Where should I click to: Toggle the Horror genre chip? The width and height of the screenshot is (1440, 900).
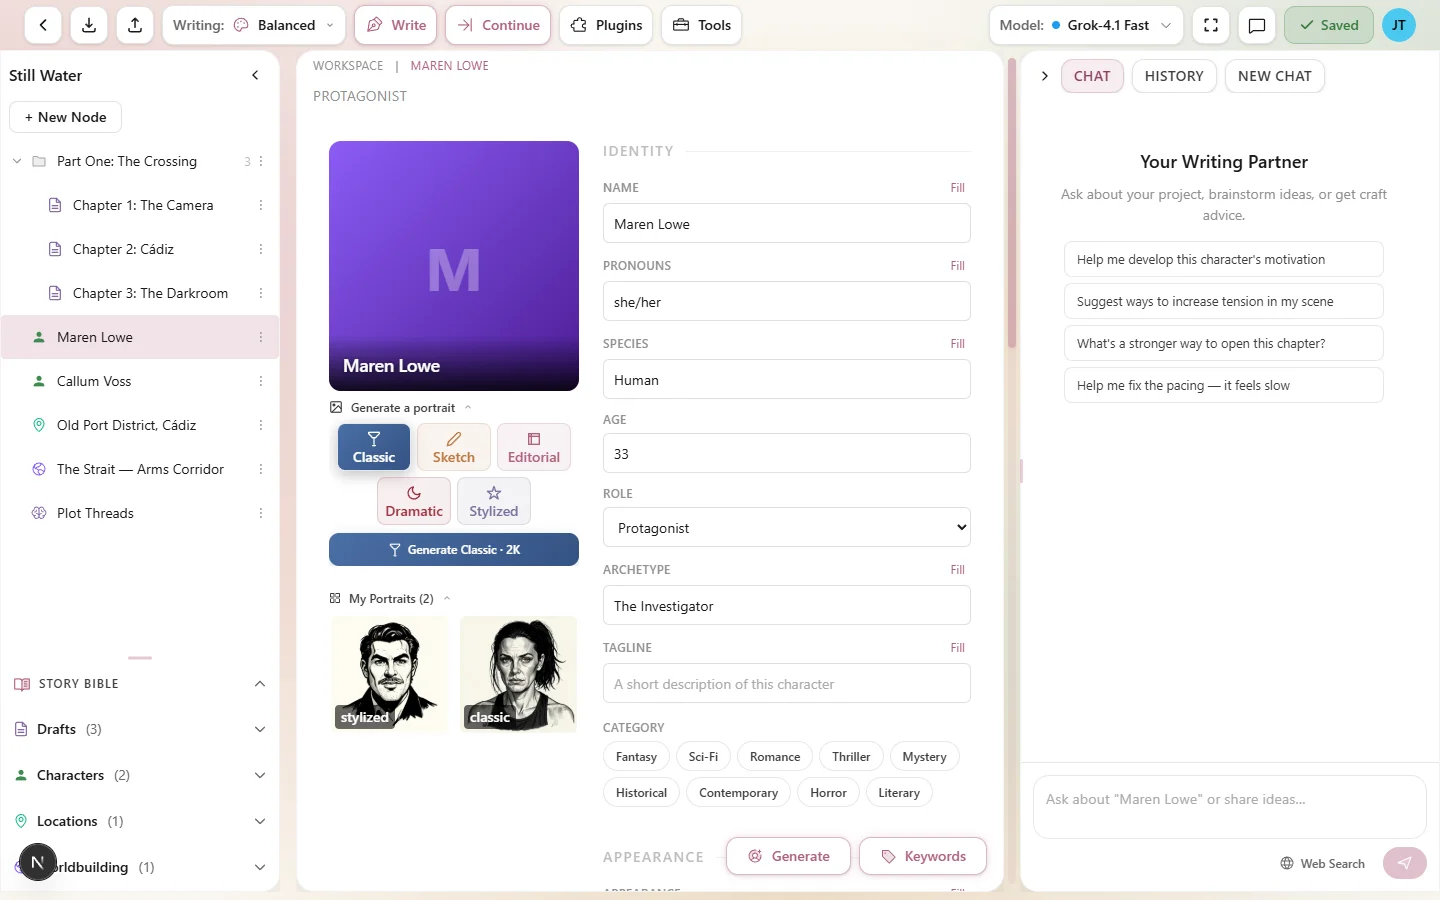828,792
